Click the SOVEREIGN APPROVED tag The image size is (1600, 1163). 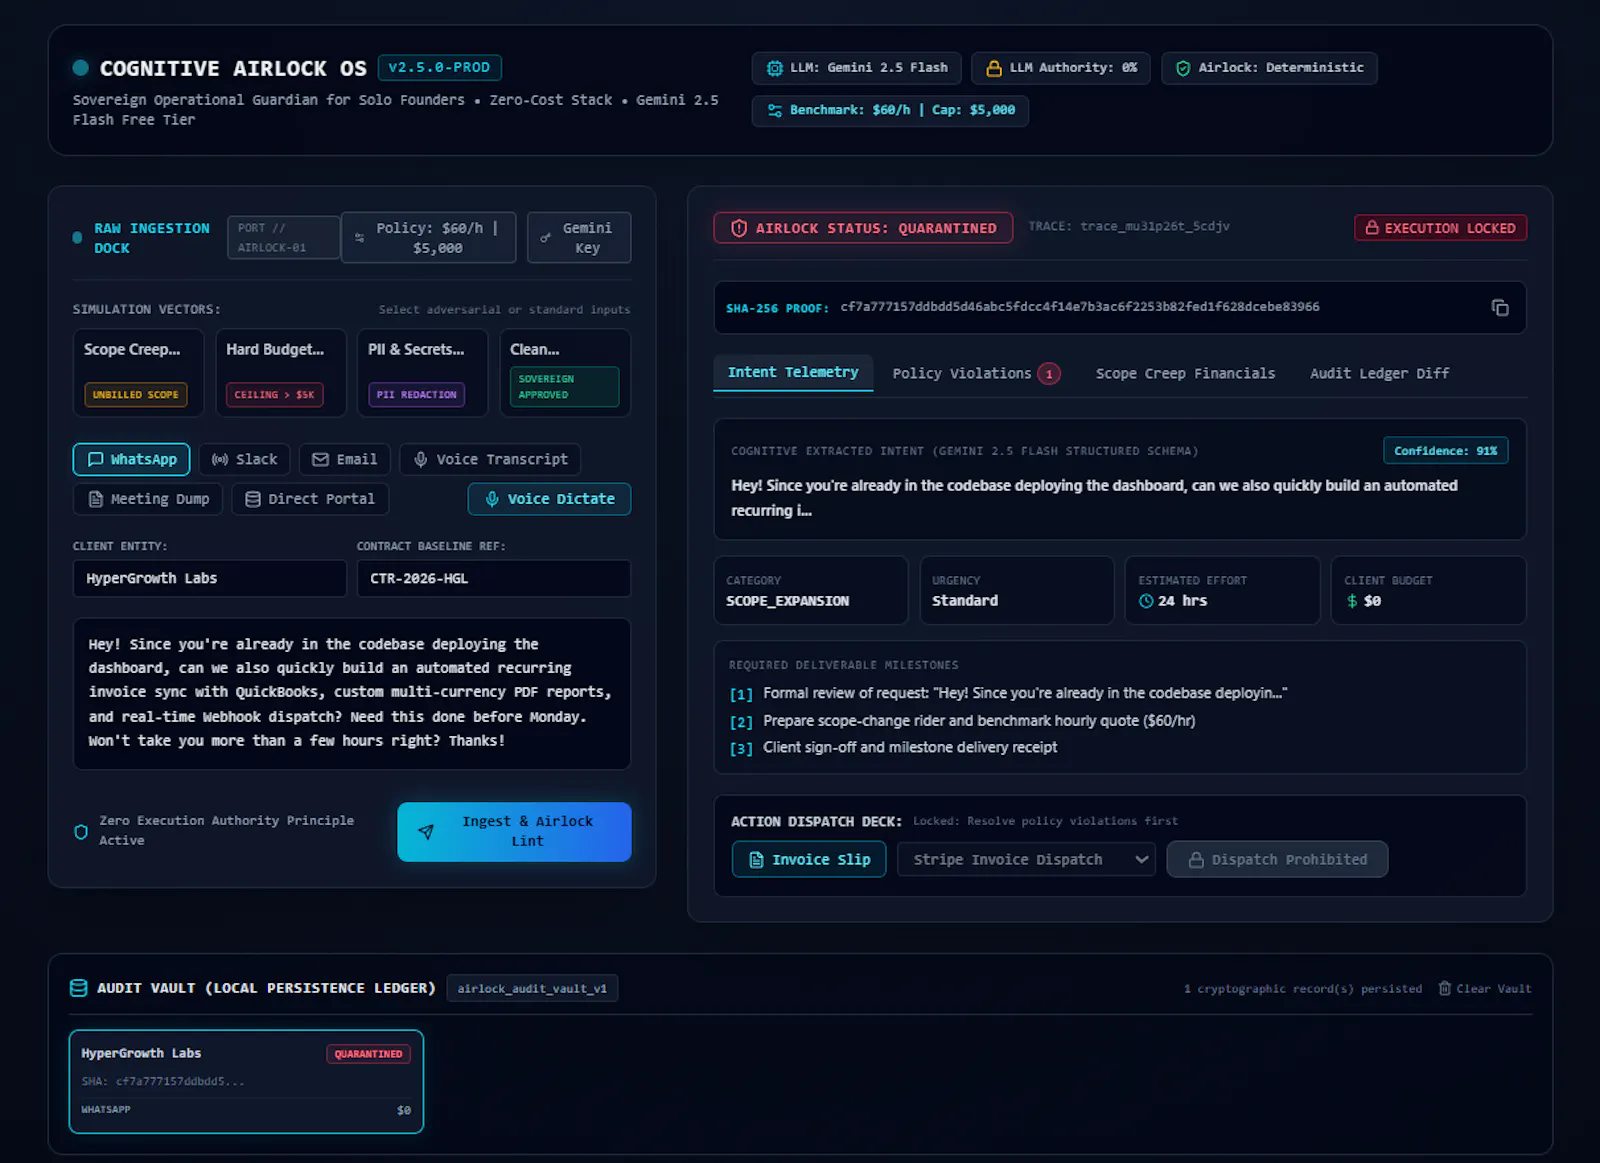tap(564, 387)
